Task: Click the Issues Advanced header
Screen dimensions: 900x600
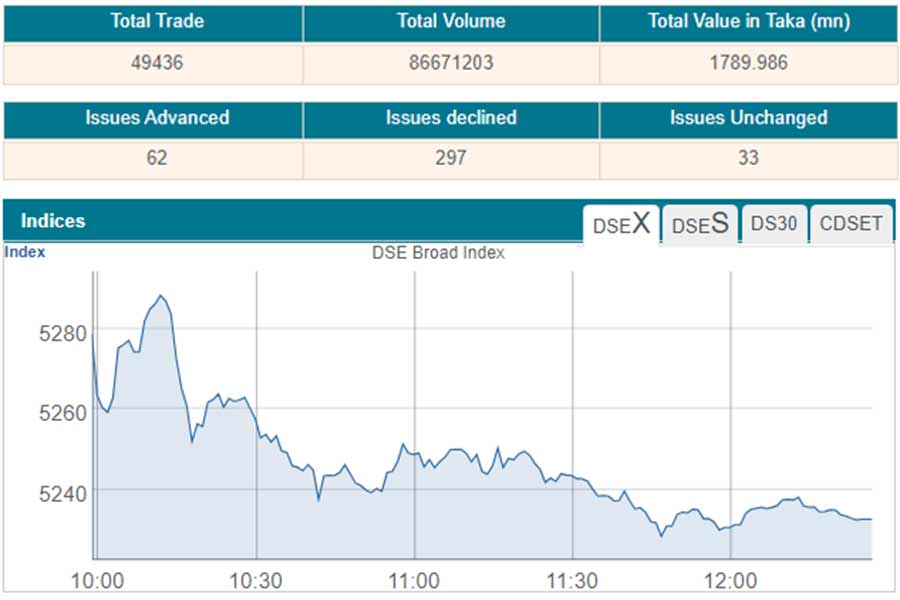Action: tap(156, 118)
